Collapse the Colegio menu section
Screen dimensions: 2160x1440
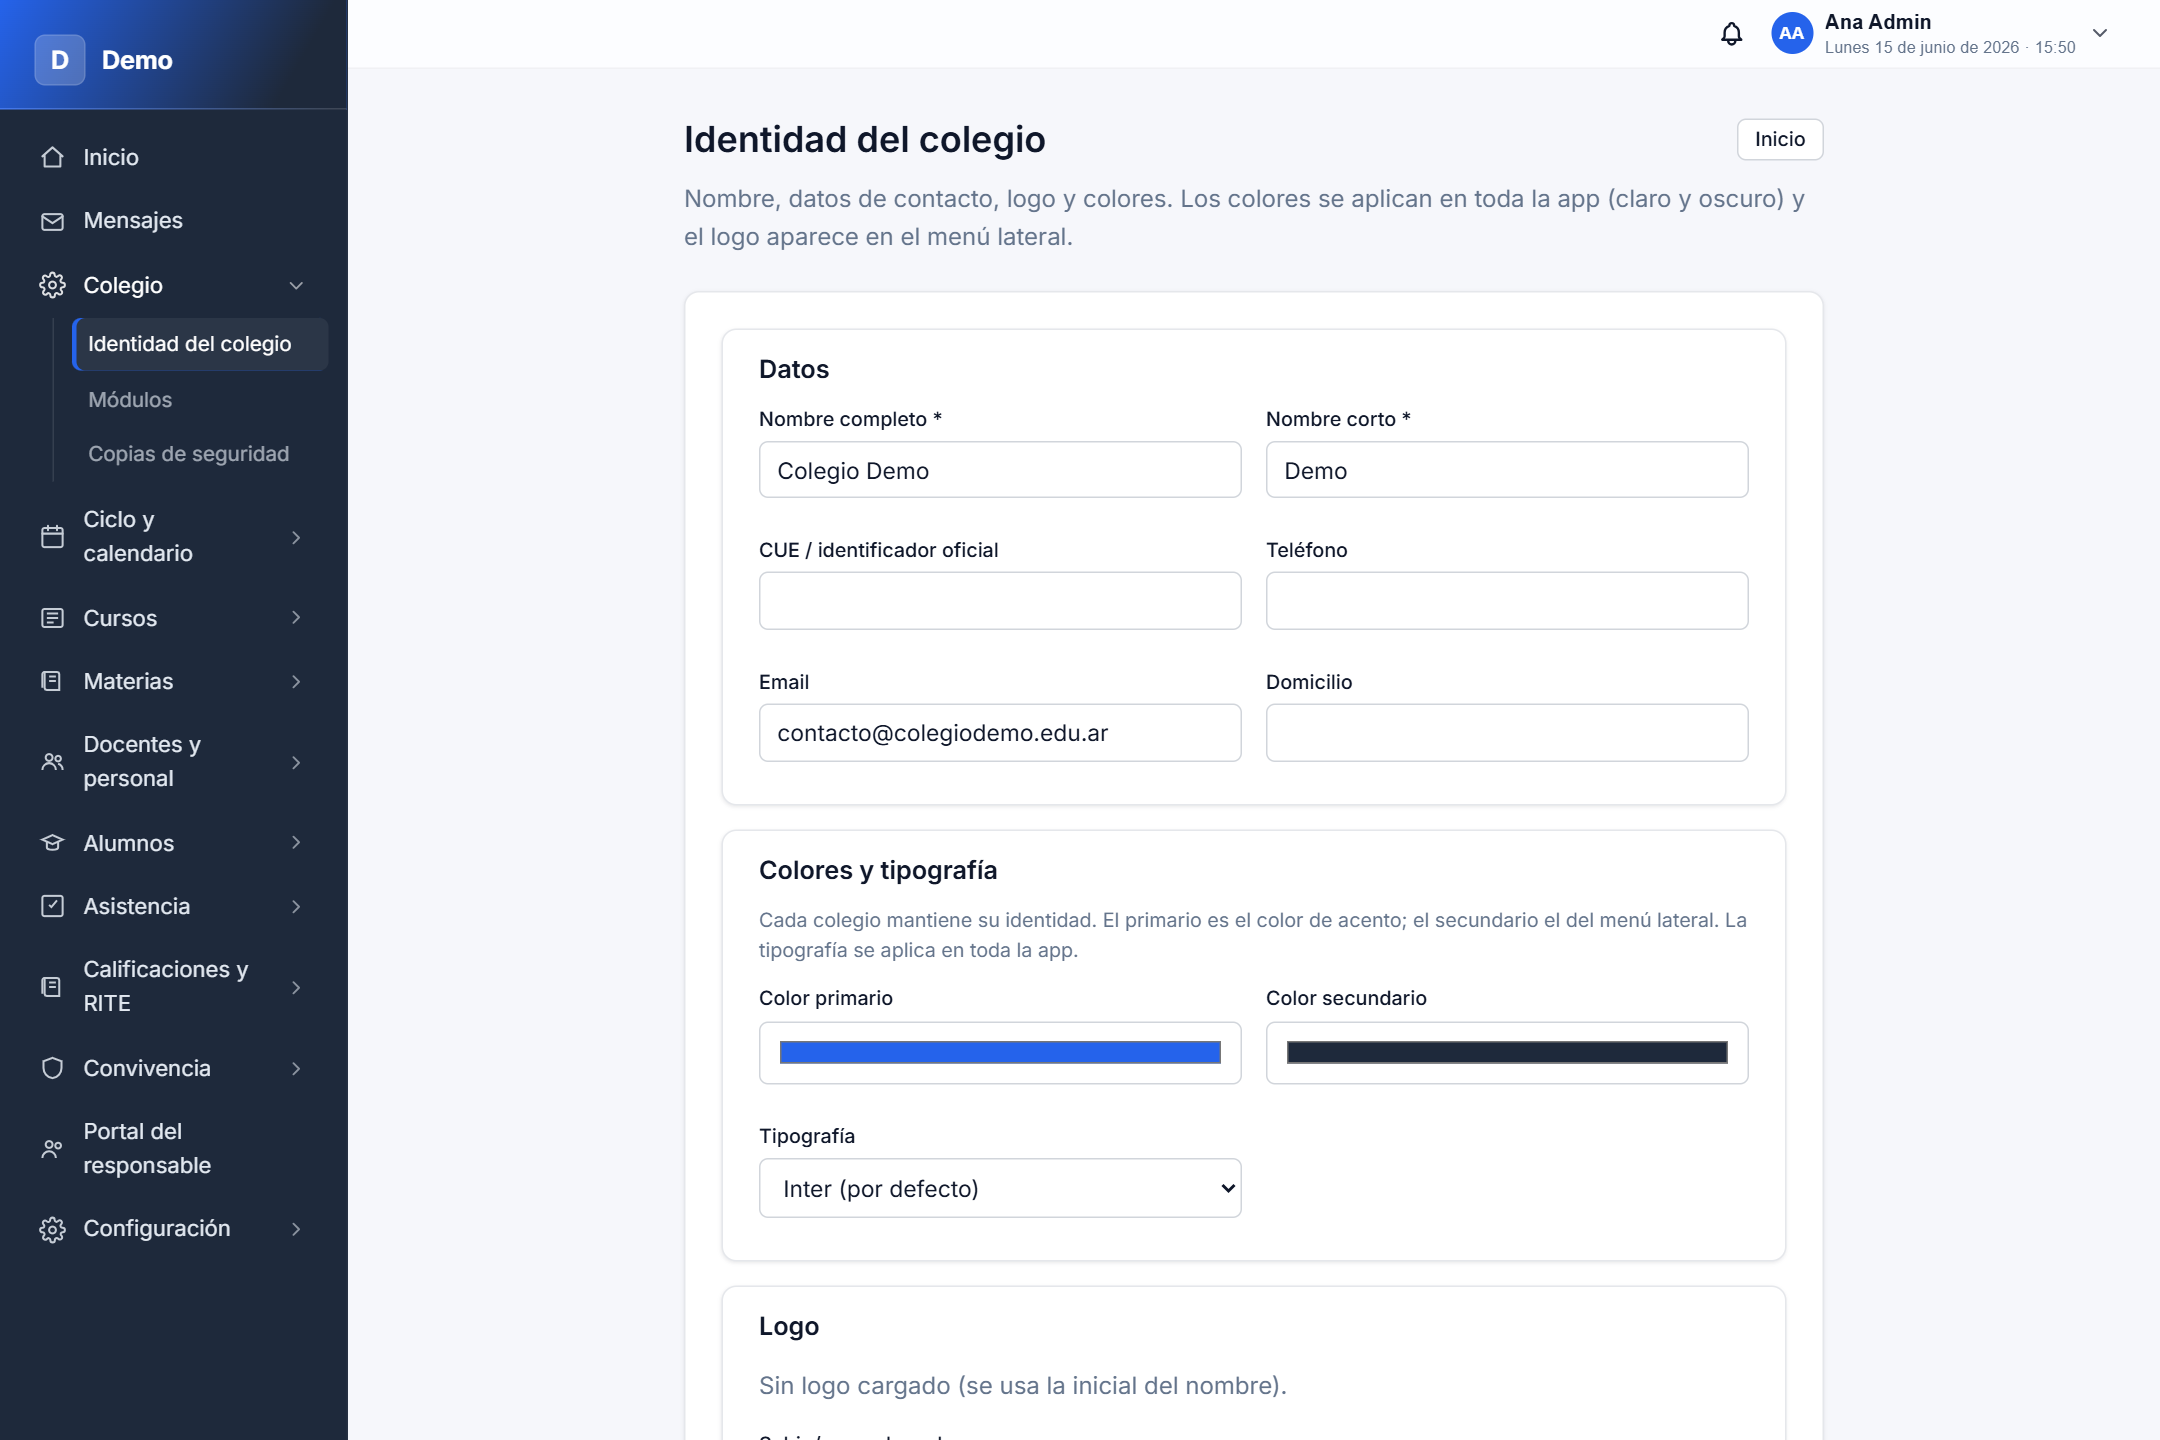[296, 286]
